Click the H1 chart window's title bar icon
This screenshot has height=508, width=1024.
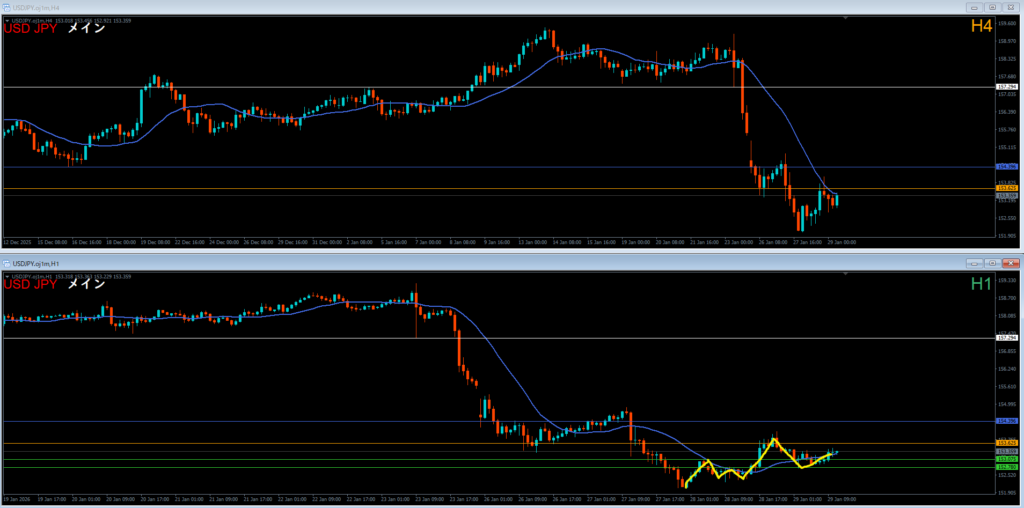7,262
